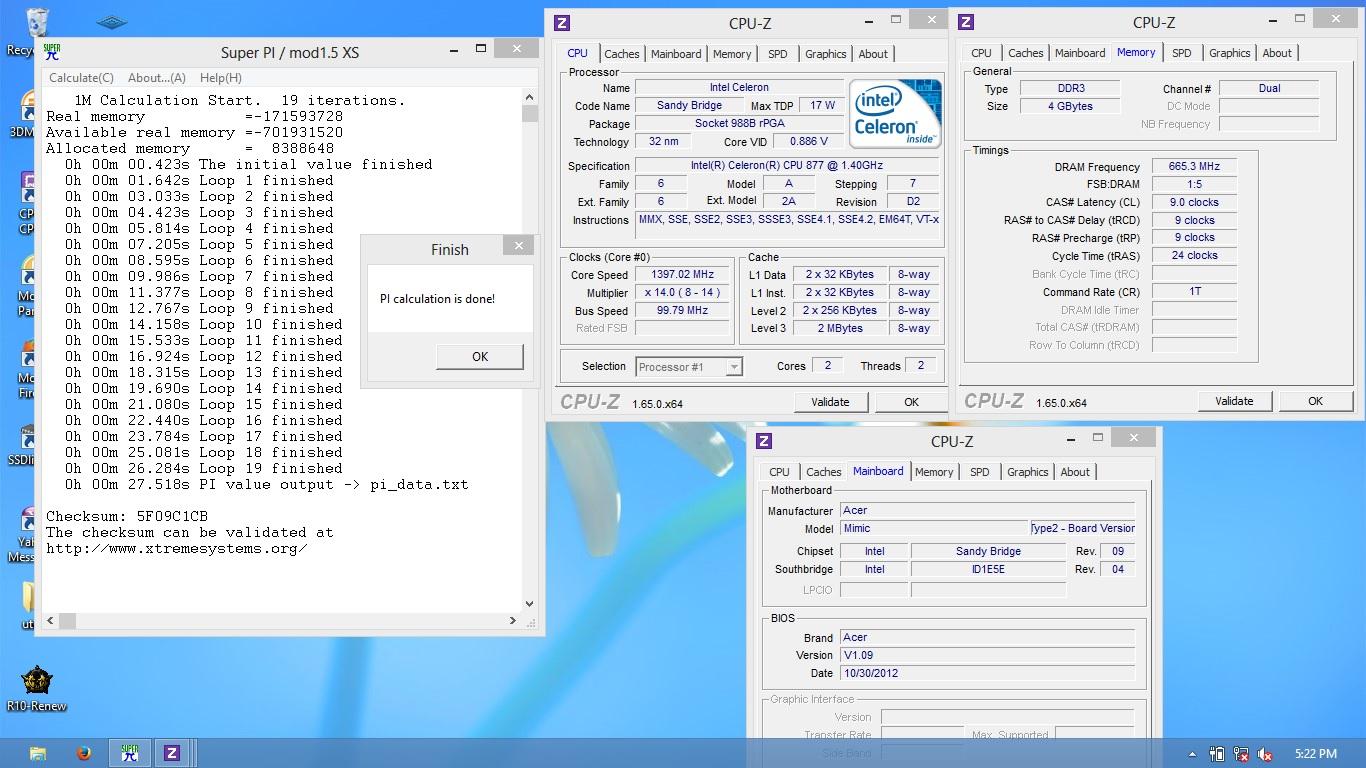Open Graphics tab in CPU-Z Processor window
1366x768 pixels.
coord(826,54)
